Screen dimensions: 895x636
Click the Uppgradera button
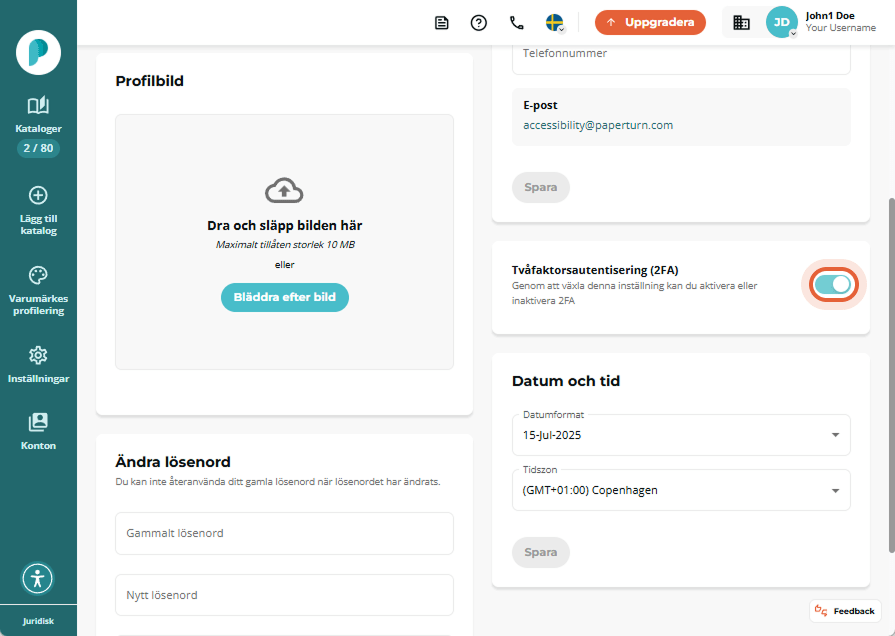650,22
